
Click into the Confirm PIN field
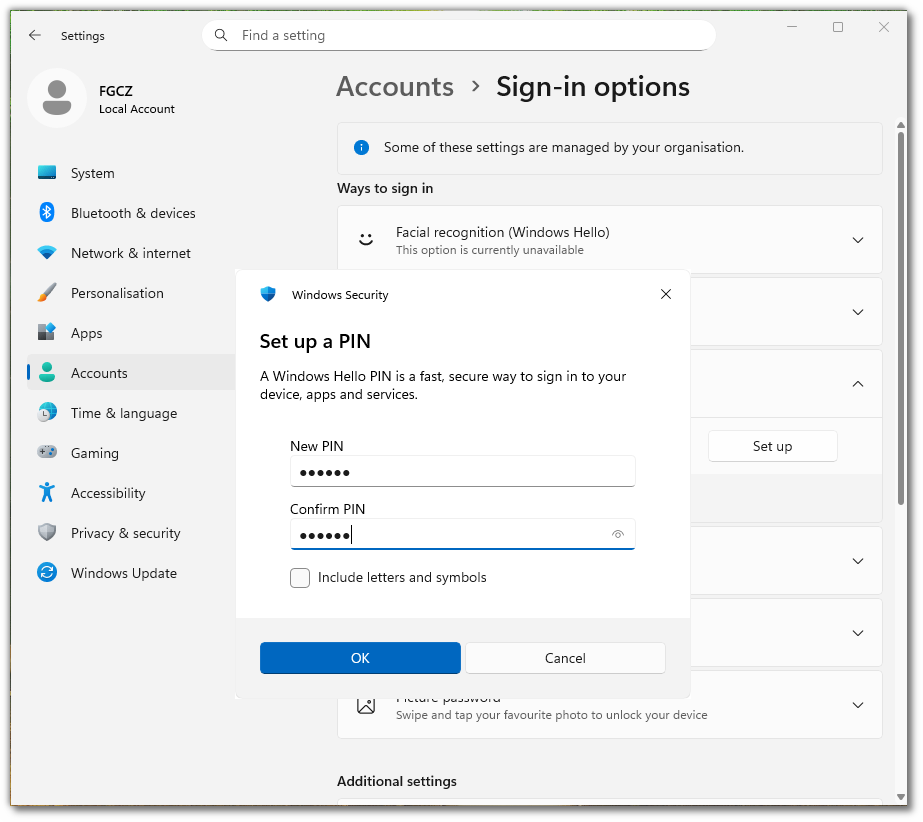coord(463,534)
